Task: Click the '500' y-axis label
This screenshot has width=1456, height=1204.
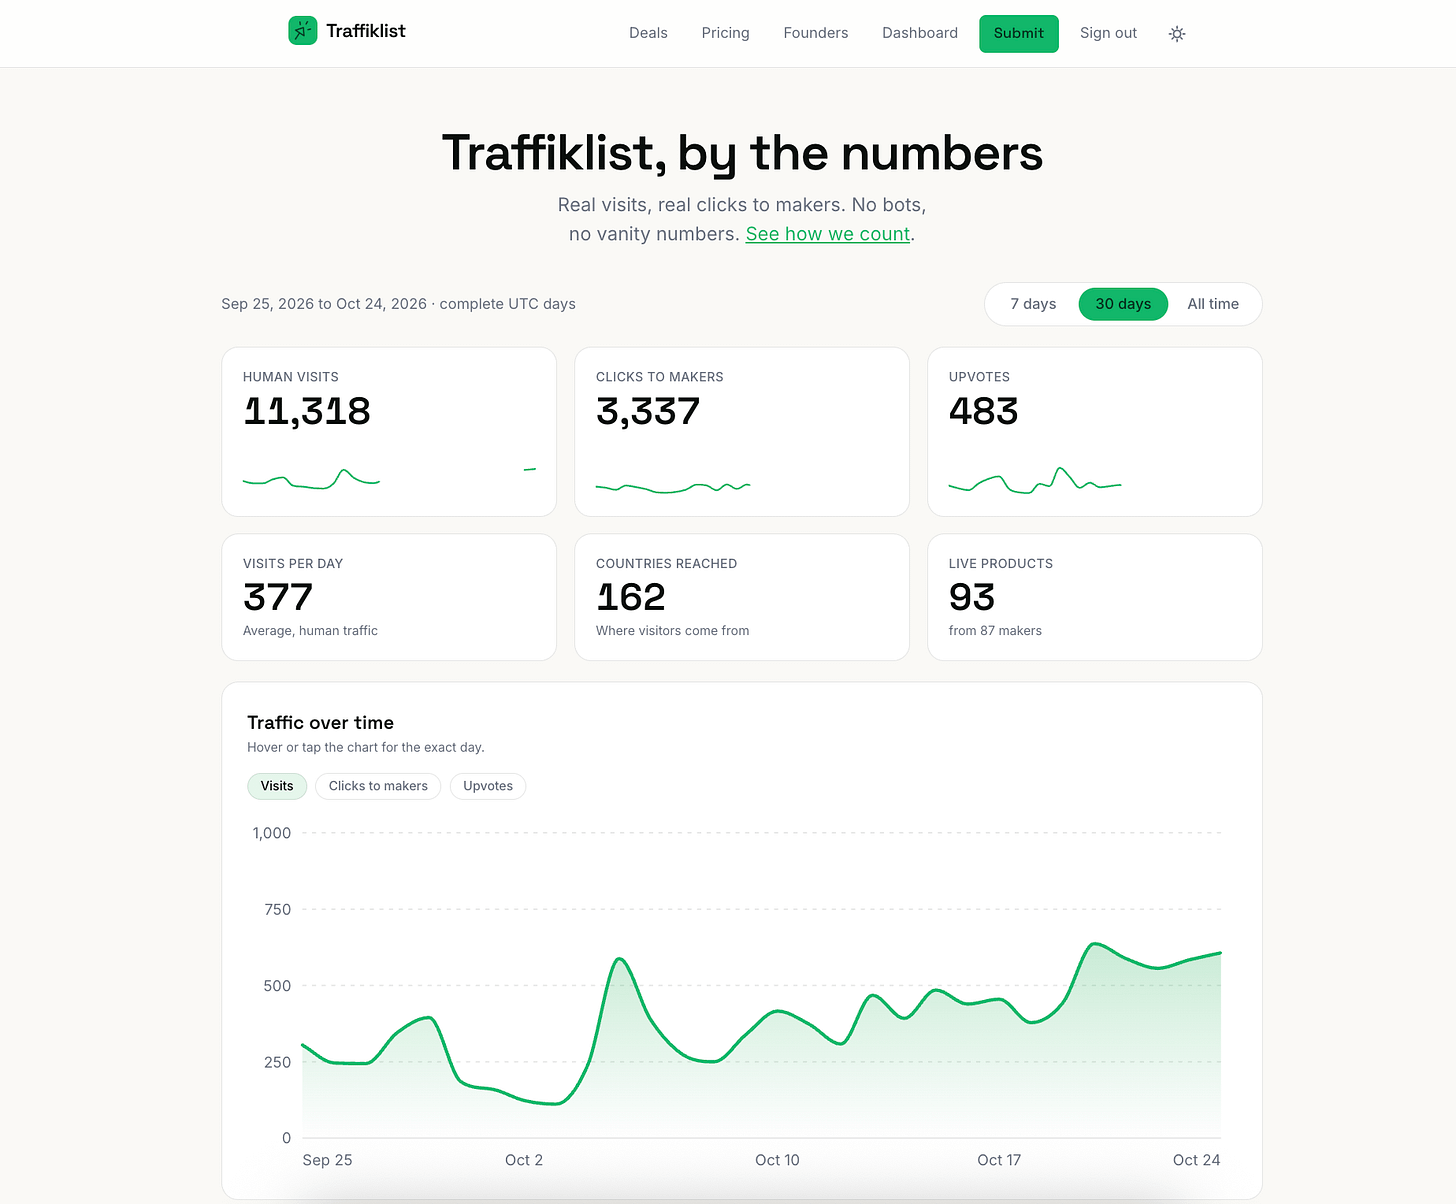Action: coord(278,986)
